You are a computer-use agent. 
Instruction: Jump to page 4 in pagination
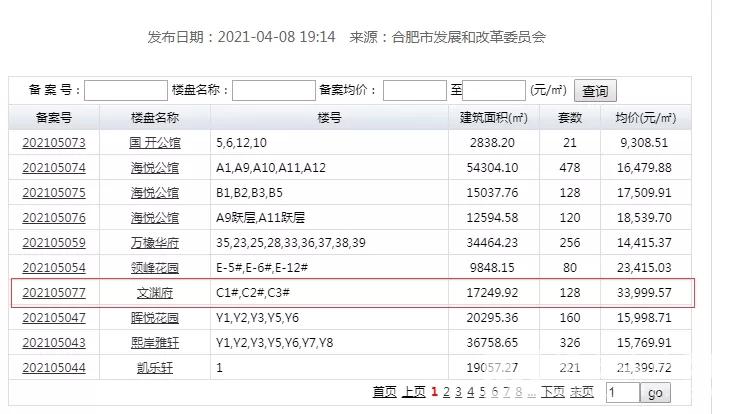(x=471, y=392)
